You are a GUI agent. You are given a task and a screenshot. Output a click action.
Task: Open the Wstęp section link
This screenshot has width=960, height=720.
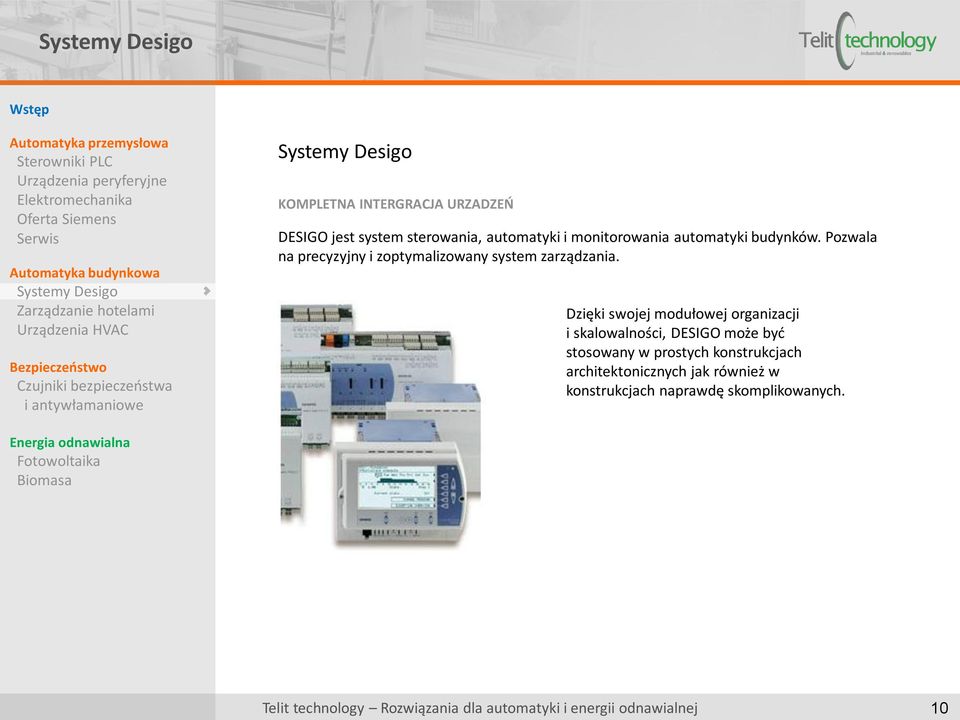[x=29, y=110]
